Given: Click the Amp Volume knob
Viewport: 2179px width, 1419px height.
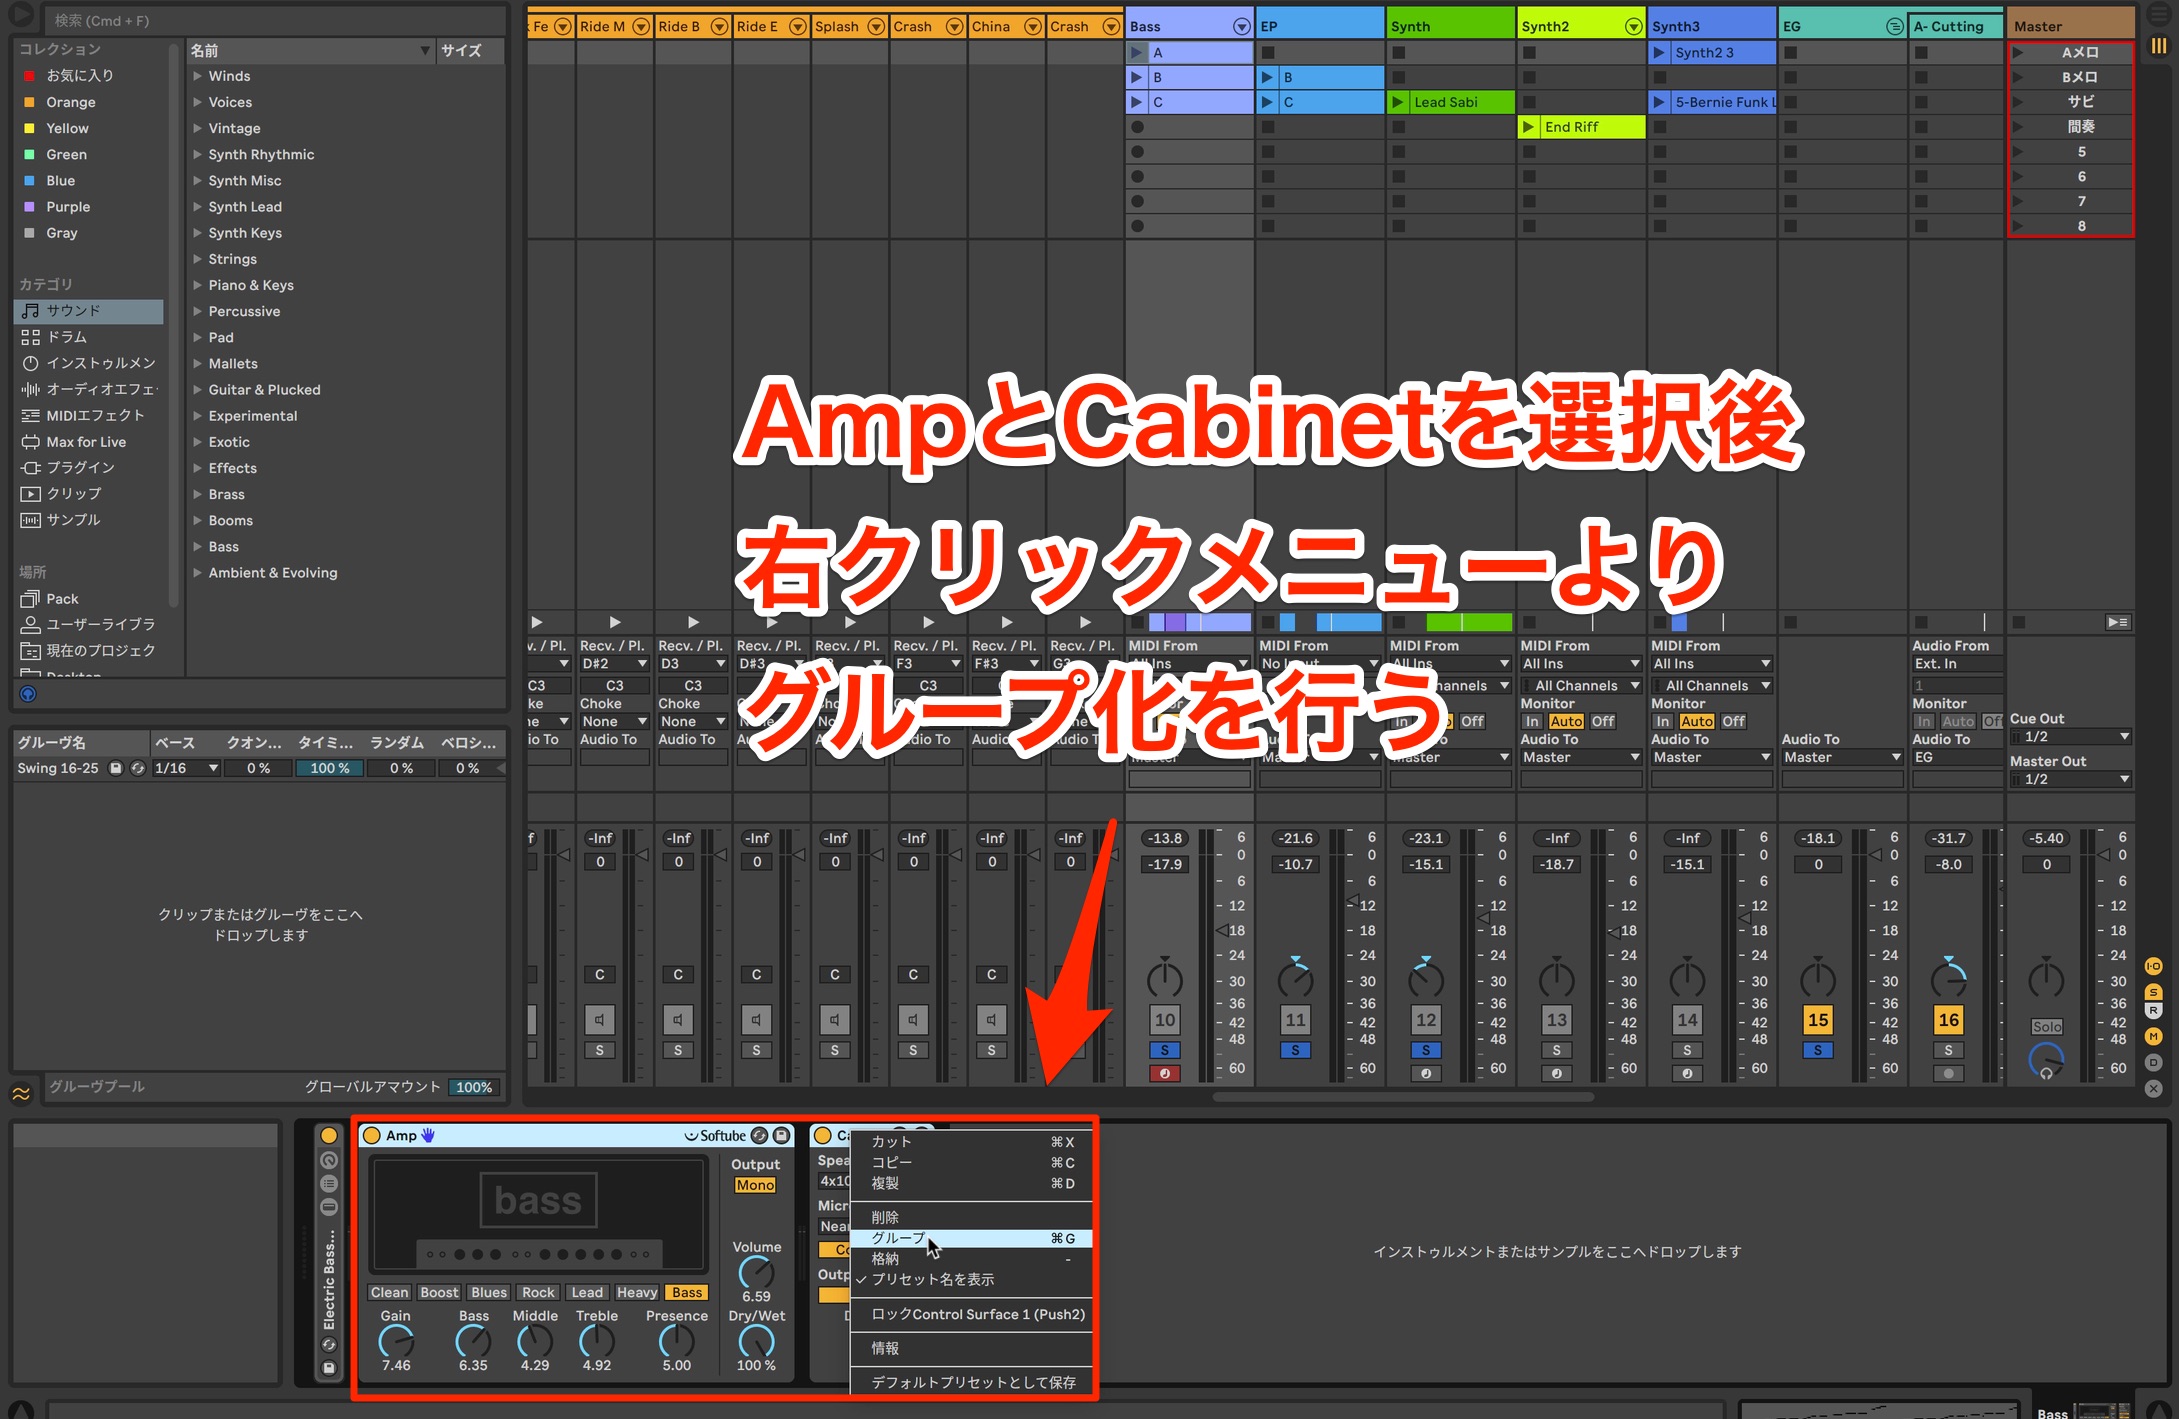Looking at the screenshot, I should (x=756, y=1272).
